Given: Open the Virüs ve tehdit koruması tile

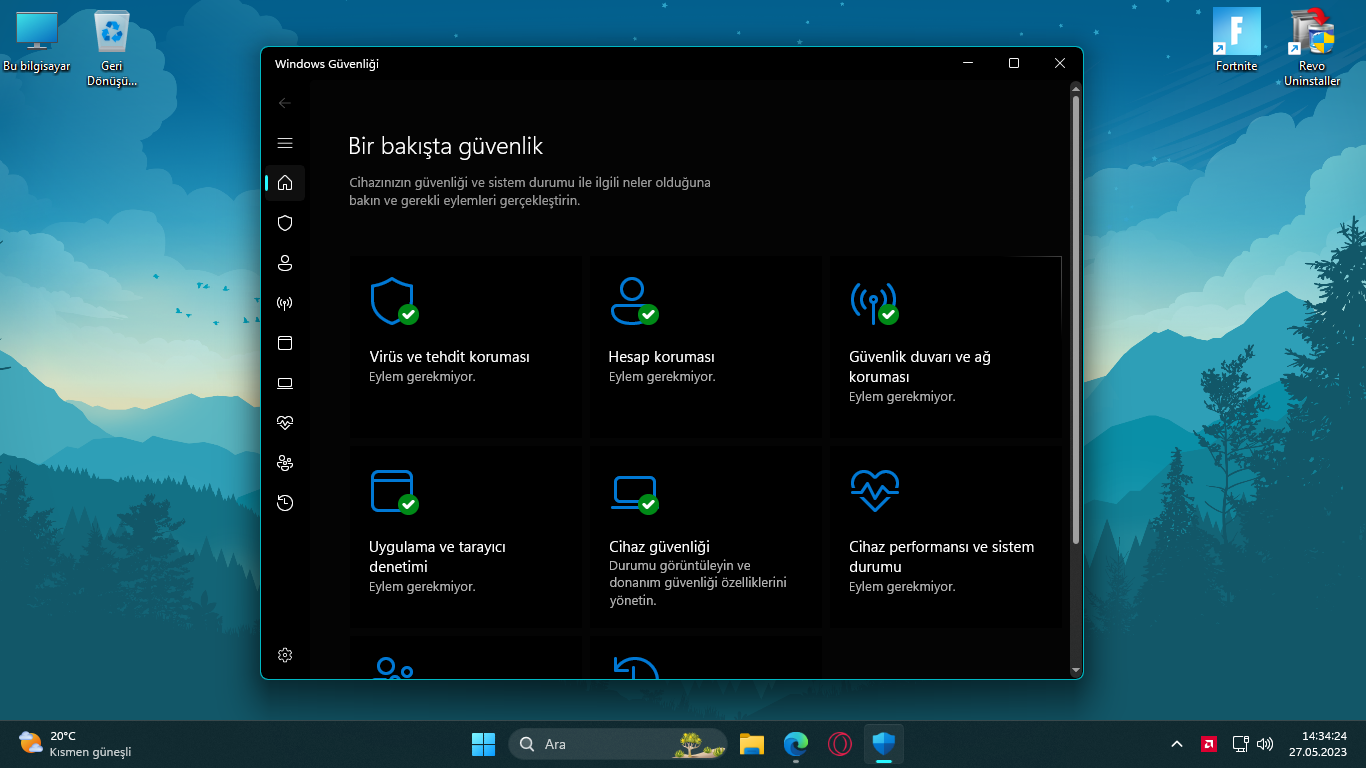Looking at the screenshot, I should click(464, 346).
